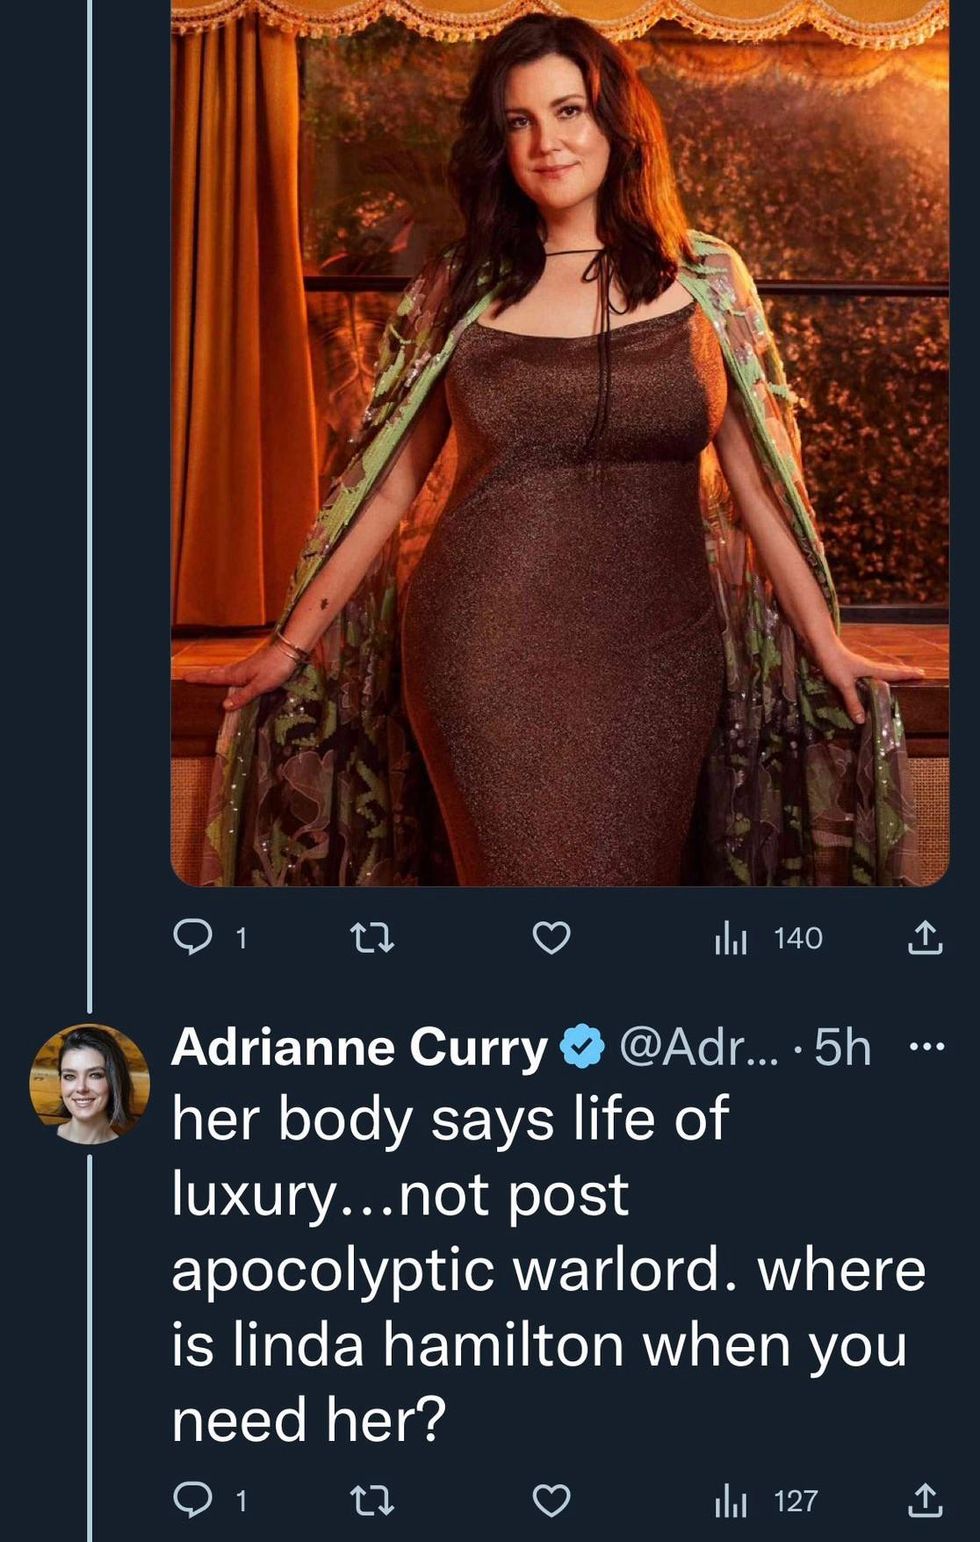Tap the reply bubble icon under the photo
The width and height of the screenshot is (980, 1542).
click(191, 937)
